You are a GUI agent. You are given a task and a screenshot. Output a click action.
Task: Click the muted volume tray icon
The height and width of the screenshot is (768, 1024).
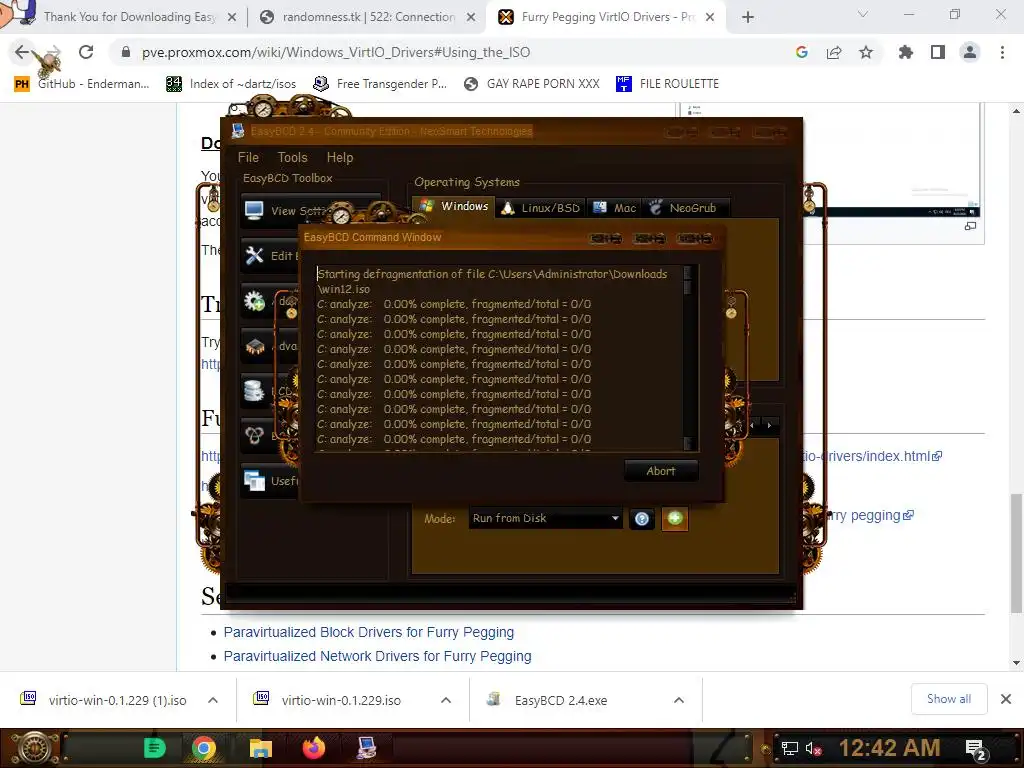pos(814,748)
